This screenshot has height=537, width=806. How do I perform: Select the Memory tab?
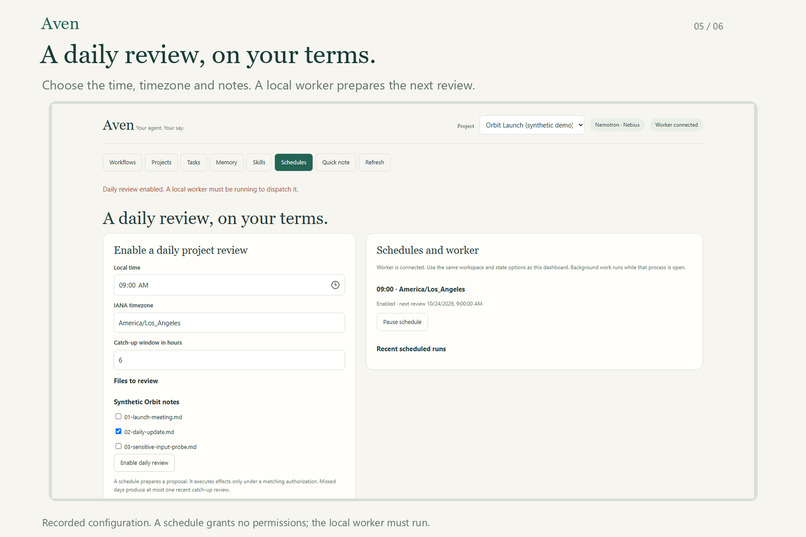click(226, 162)
